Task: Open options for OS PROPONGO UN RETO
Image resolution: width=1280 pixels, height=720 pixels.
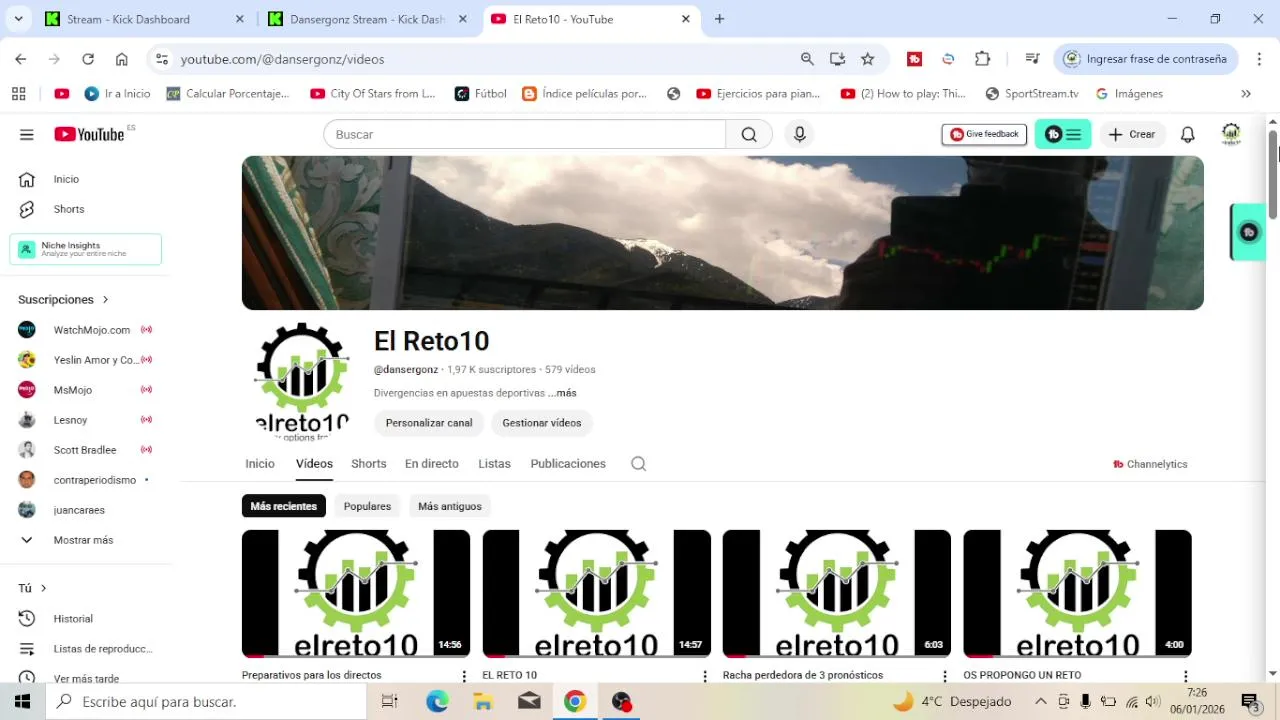Action: 1186,676
